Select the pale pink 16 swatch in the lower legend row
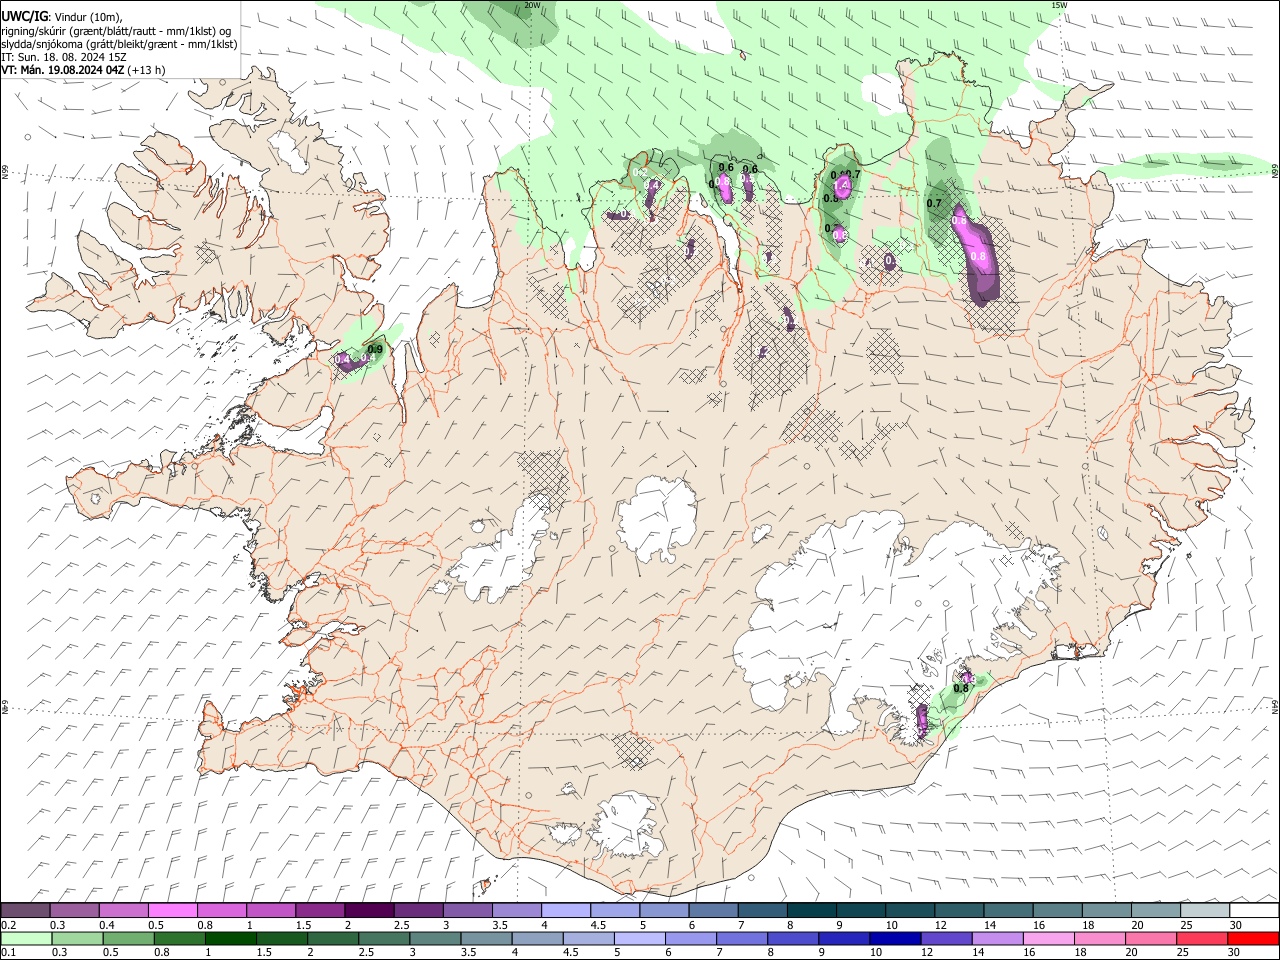 [1048, 939]
